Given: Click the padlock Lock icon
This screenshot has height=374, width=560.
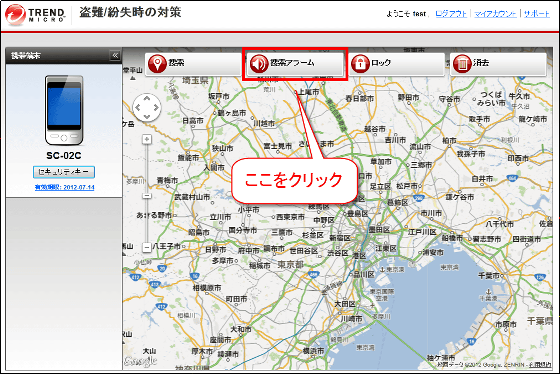Looking at the screenshot, I should coord(360,64).
